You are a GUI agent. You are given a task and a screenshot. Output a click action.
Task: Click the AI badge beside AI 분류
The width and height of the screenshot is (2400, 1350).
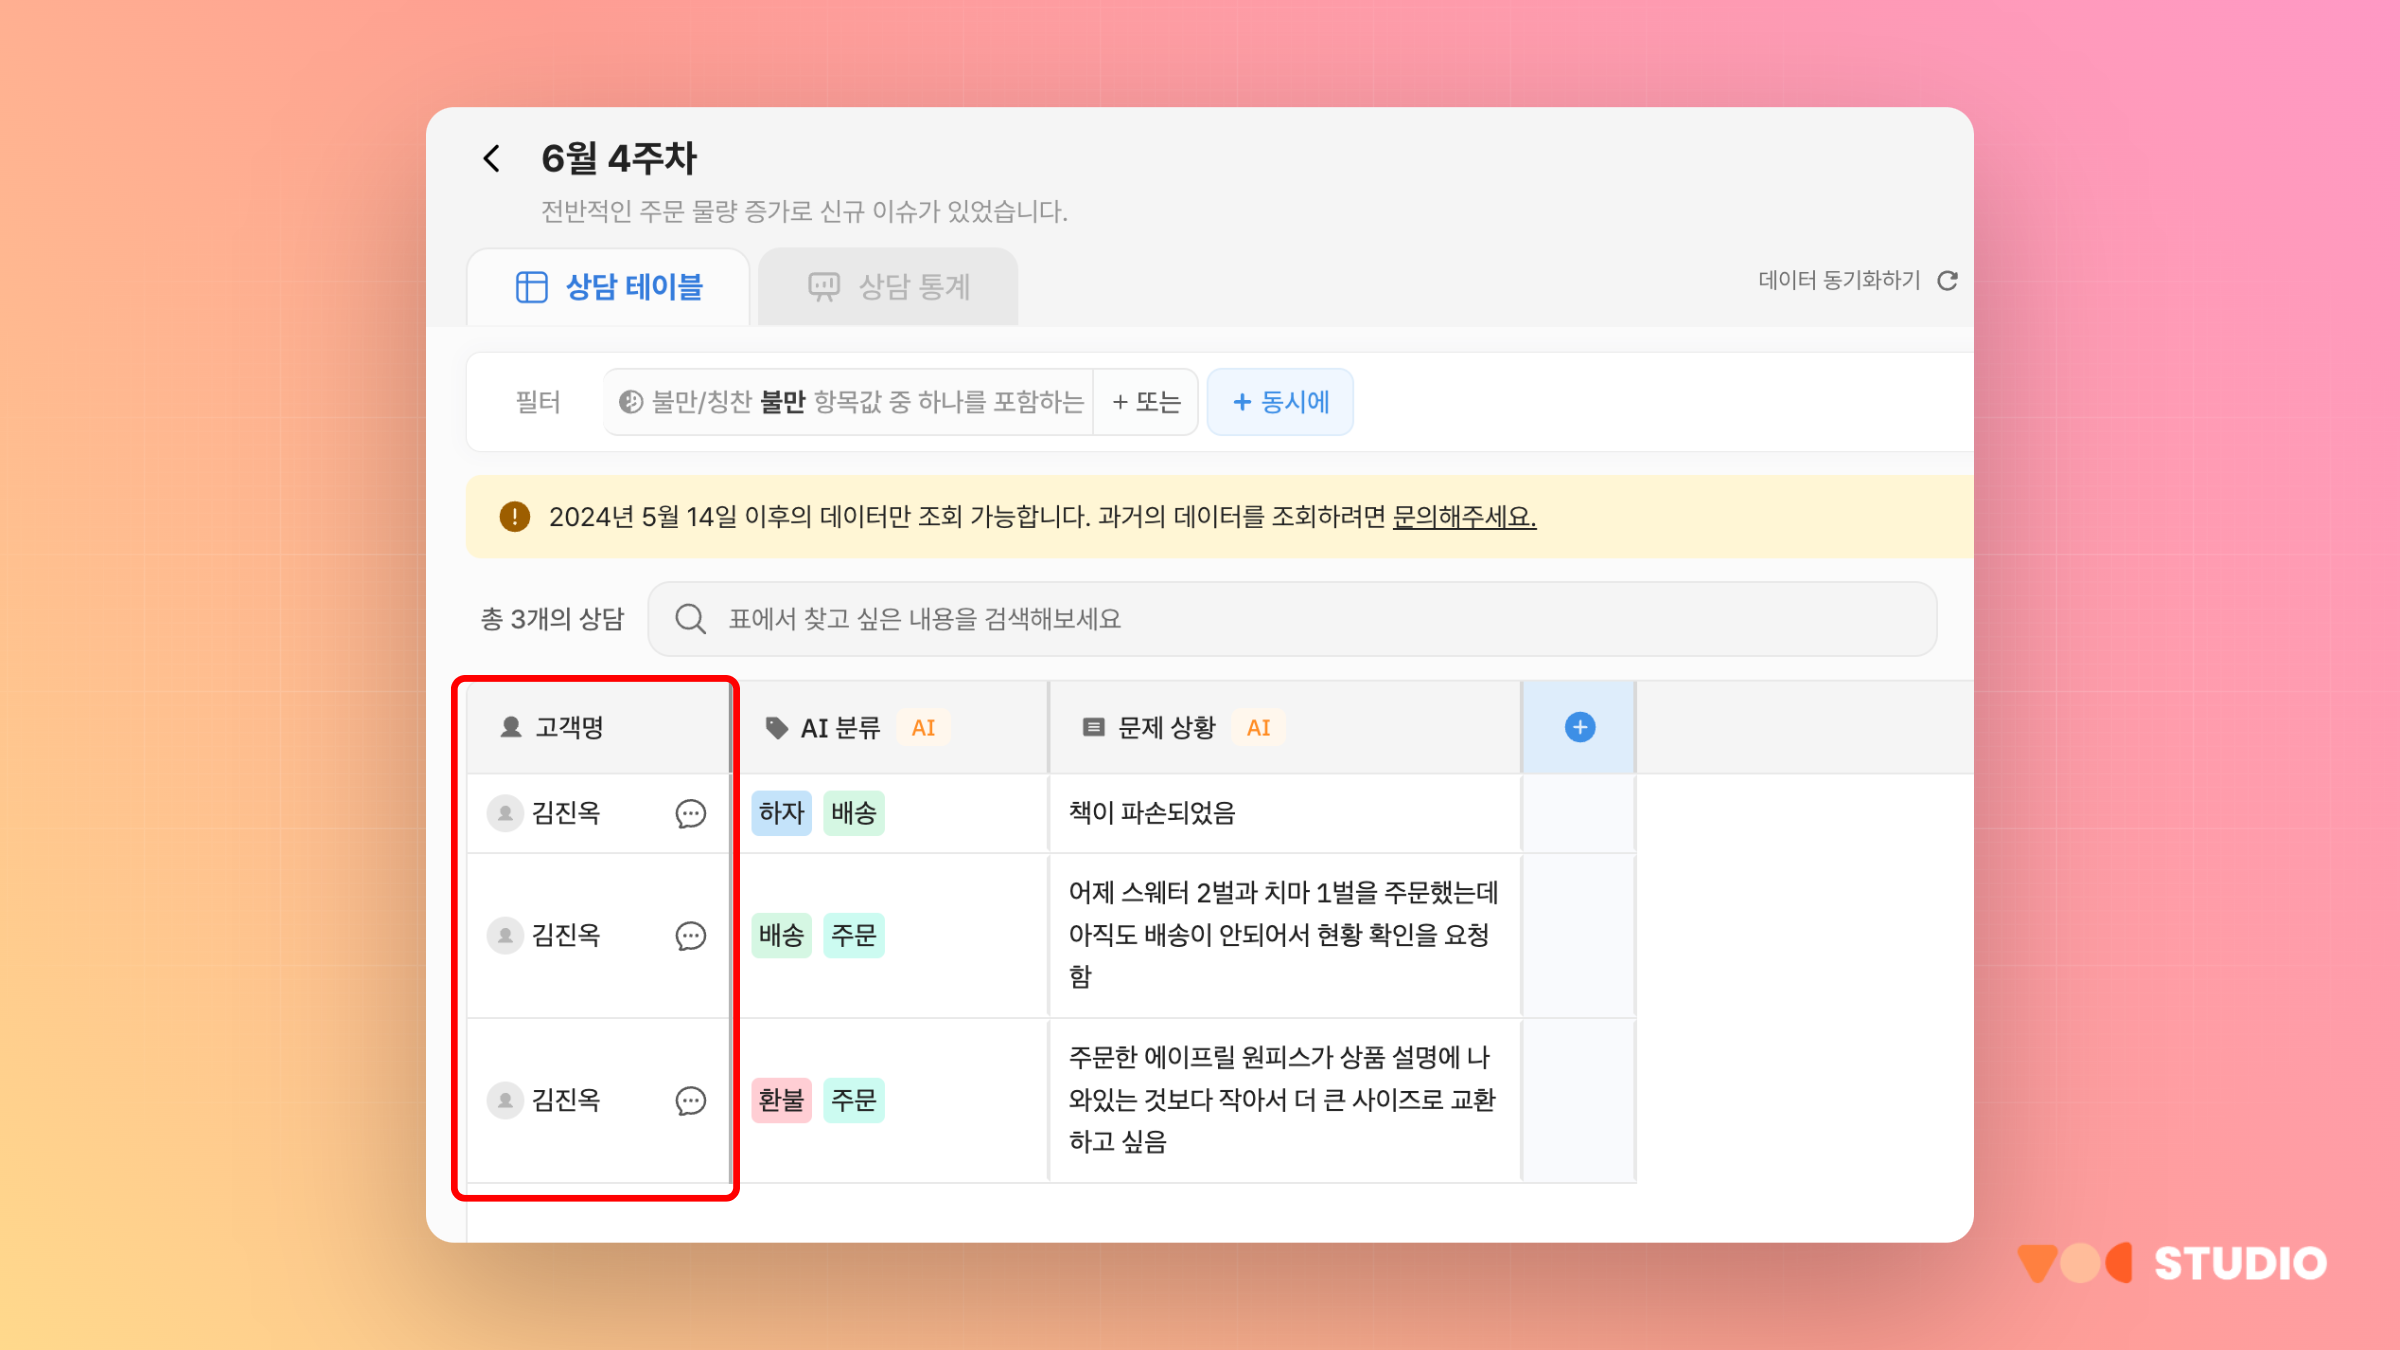923,728
